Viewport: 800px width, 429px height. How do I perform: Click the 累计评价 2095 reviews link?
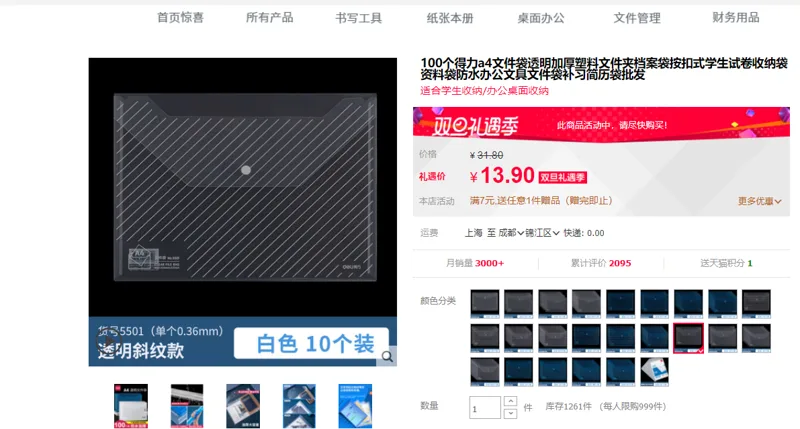(x=601, y=263)
